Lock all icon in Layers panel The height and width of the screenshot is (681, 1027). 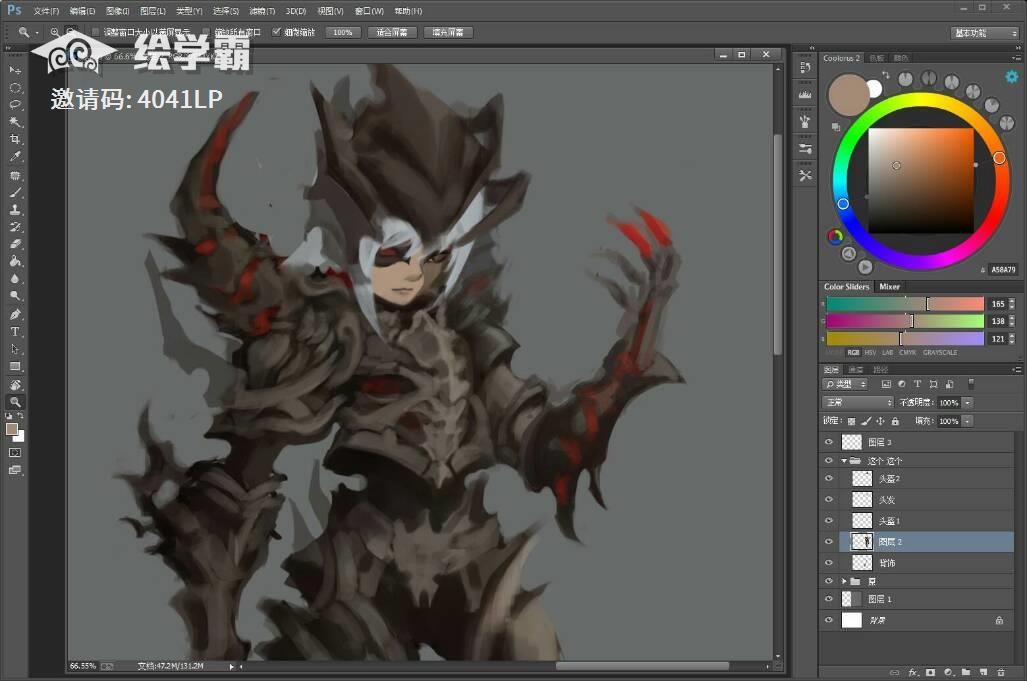click(x=895, y=421)
